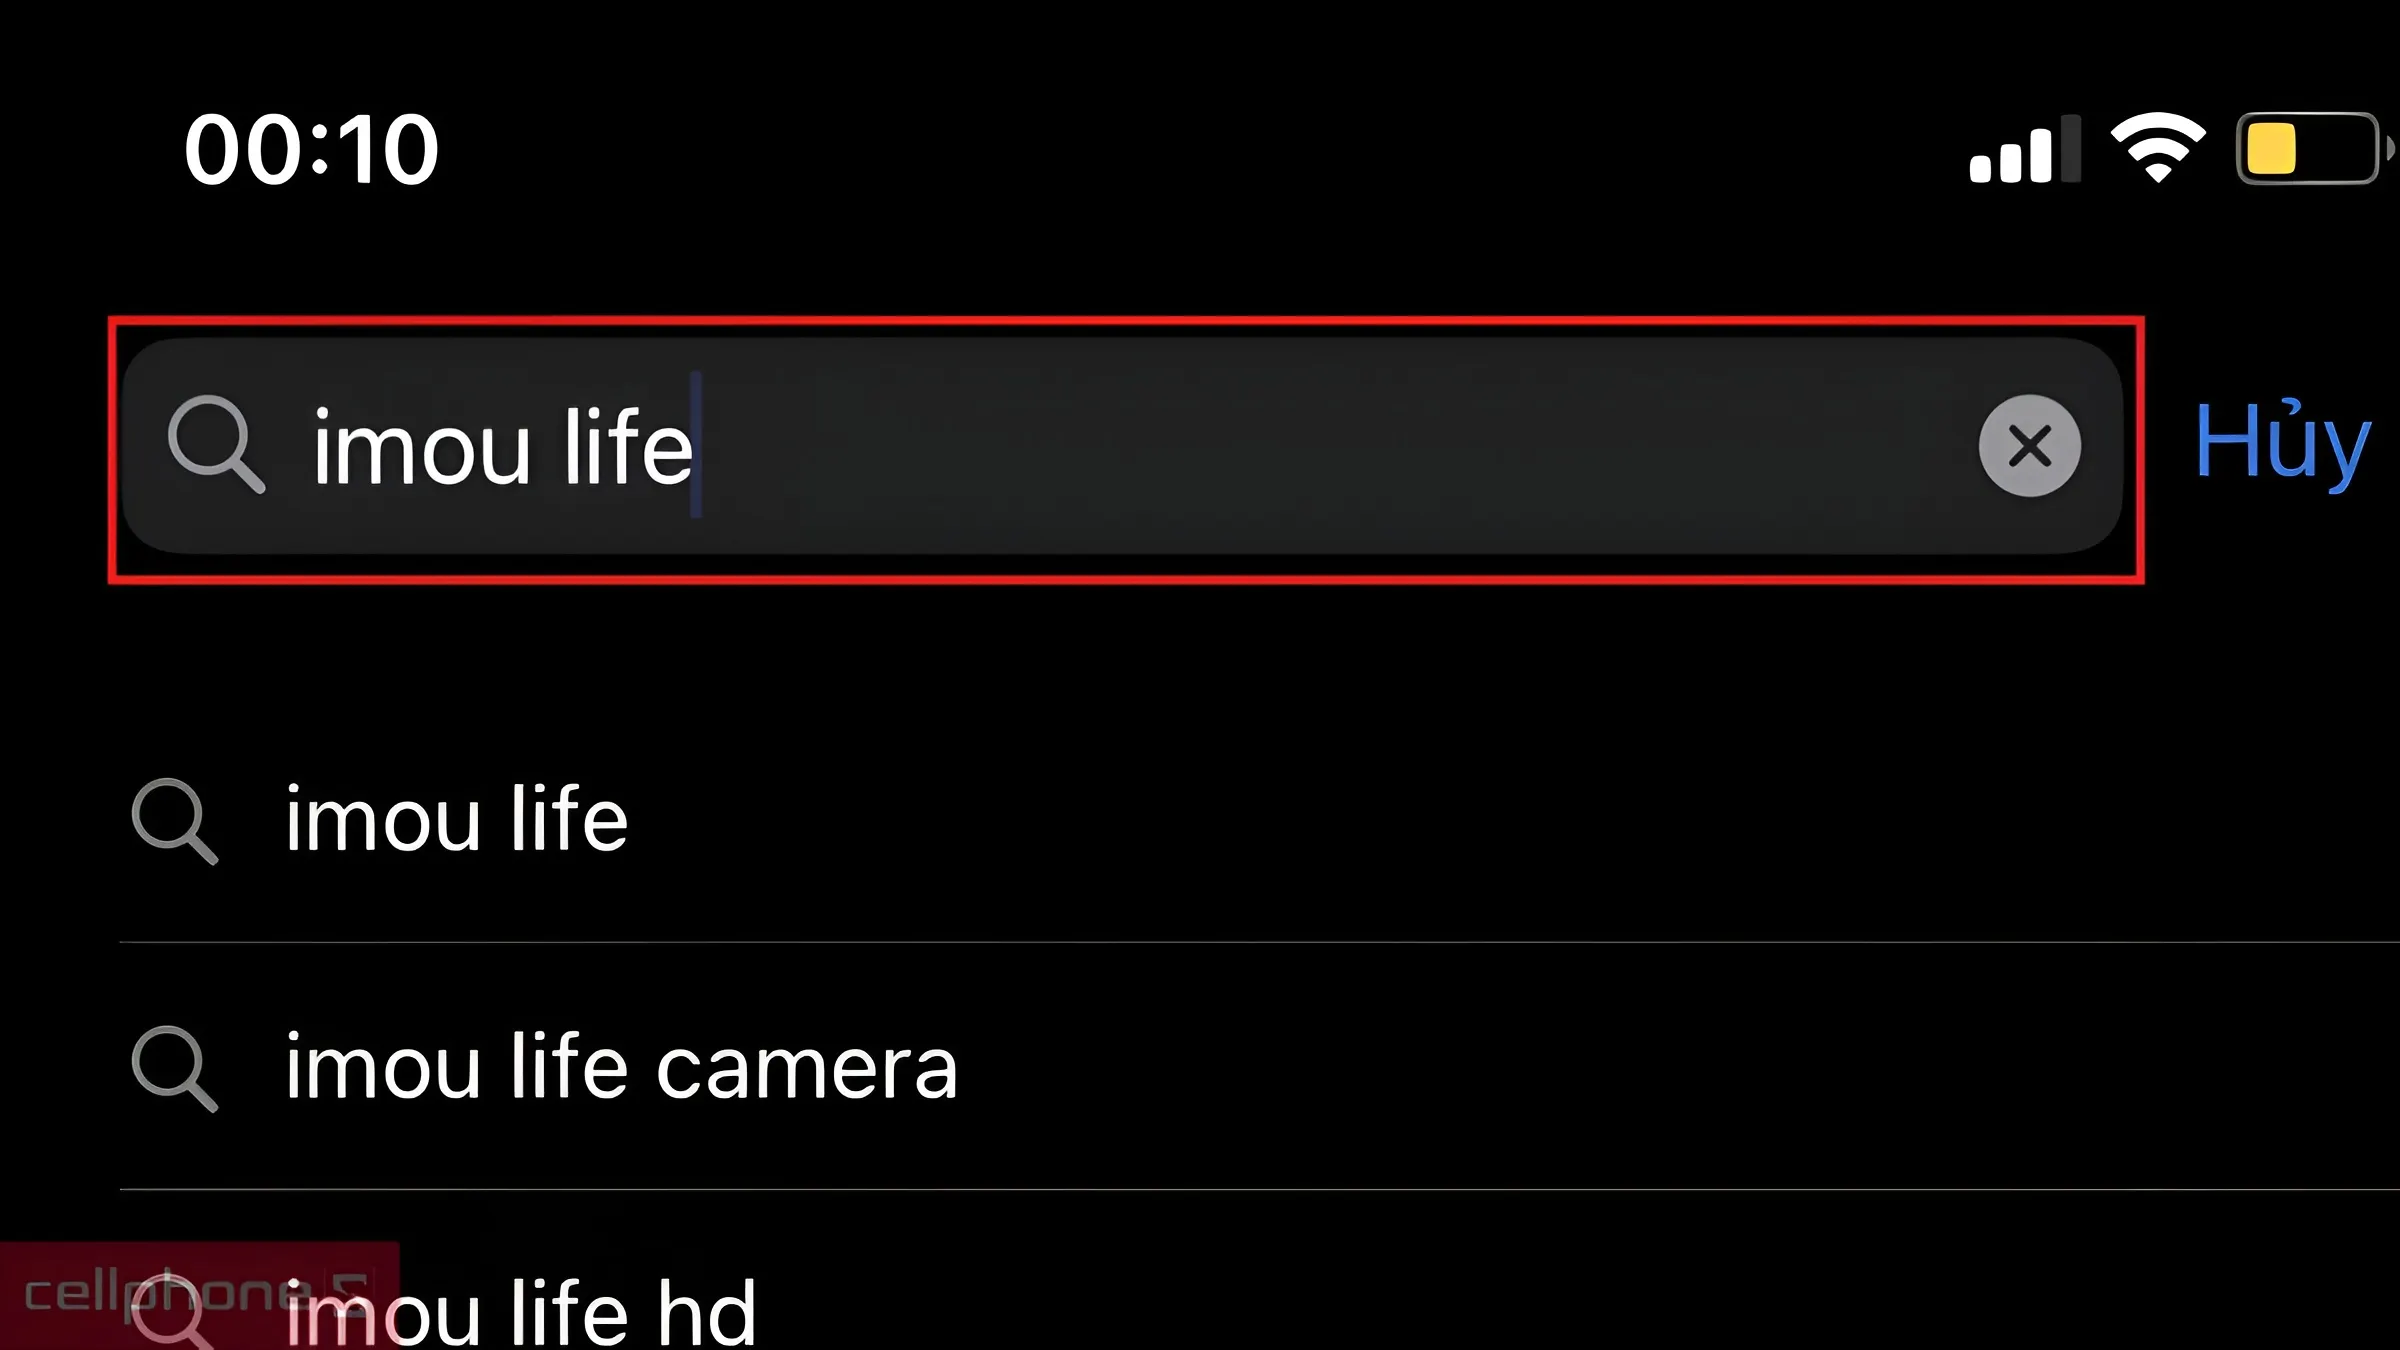Select the "imou life camera" suggestion

(x=1260, y=1067)
